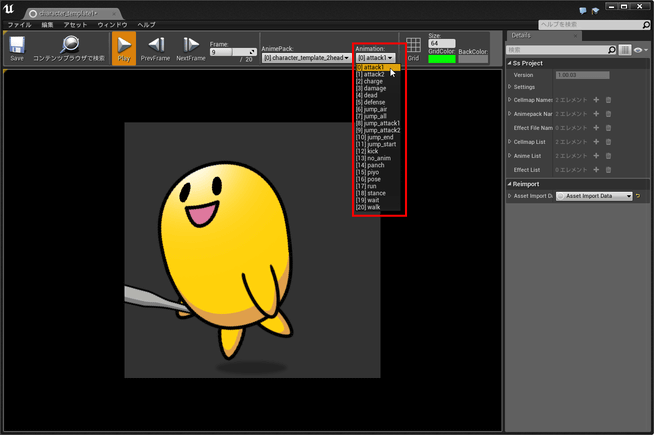Choose the pose animation
This screenshot has width=654, height=435.
[x=378, y=179]
